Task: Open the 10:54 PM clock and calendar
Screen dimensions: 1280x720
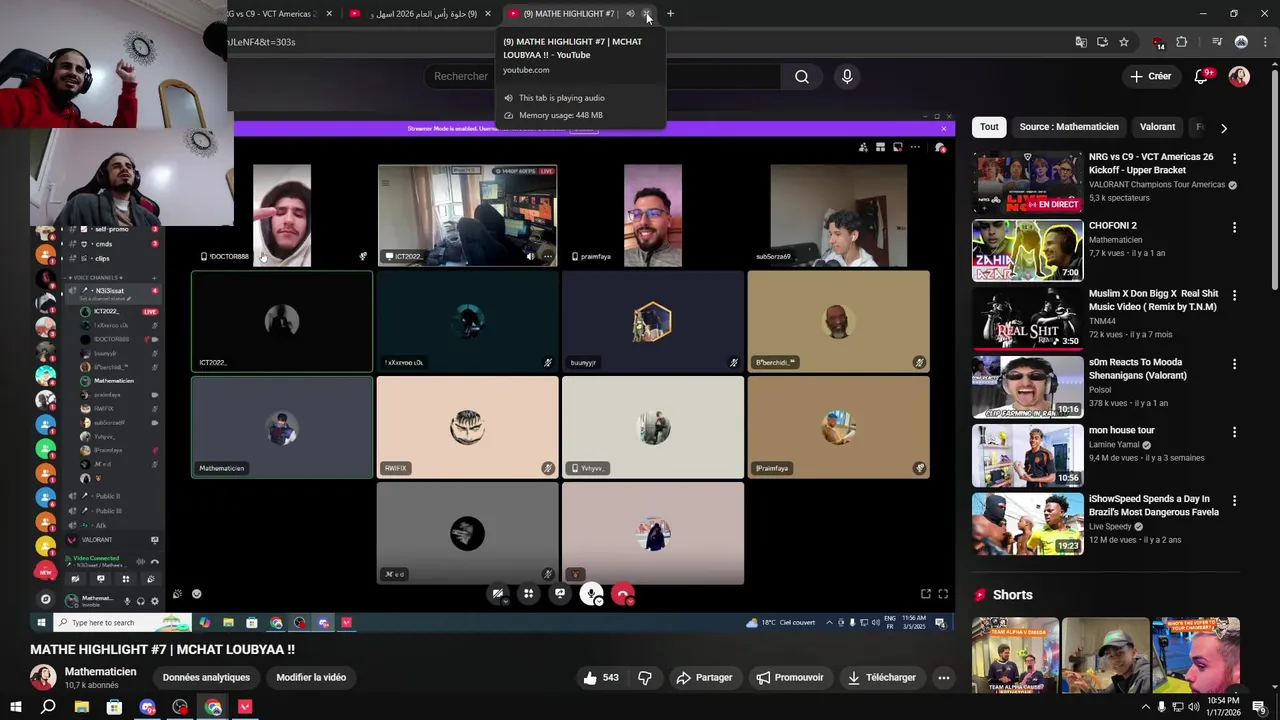Action: 1223,707
